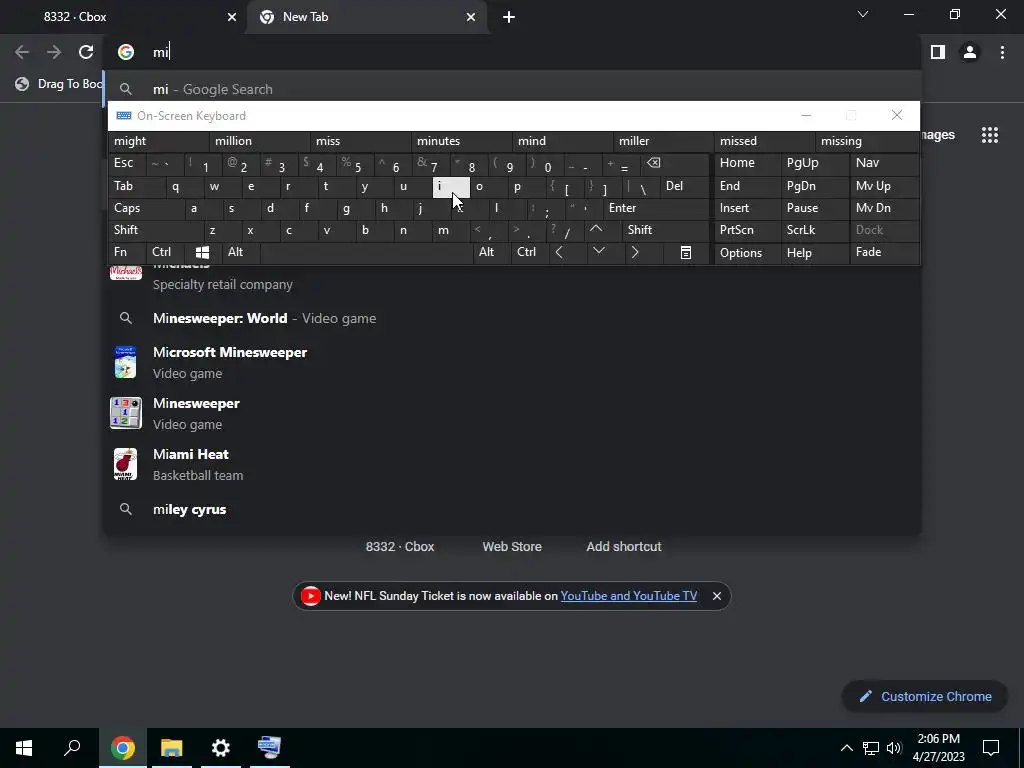Tap the Backspace key icon
The width and height of the screenshot is (1024, 768).
pos(675,163)
